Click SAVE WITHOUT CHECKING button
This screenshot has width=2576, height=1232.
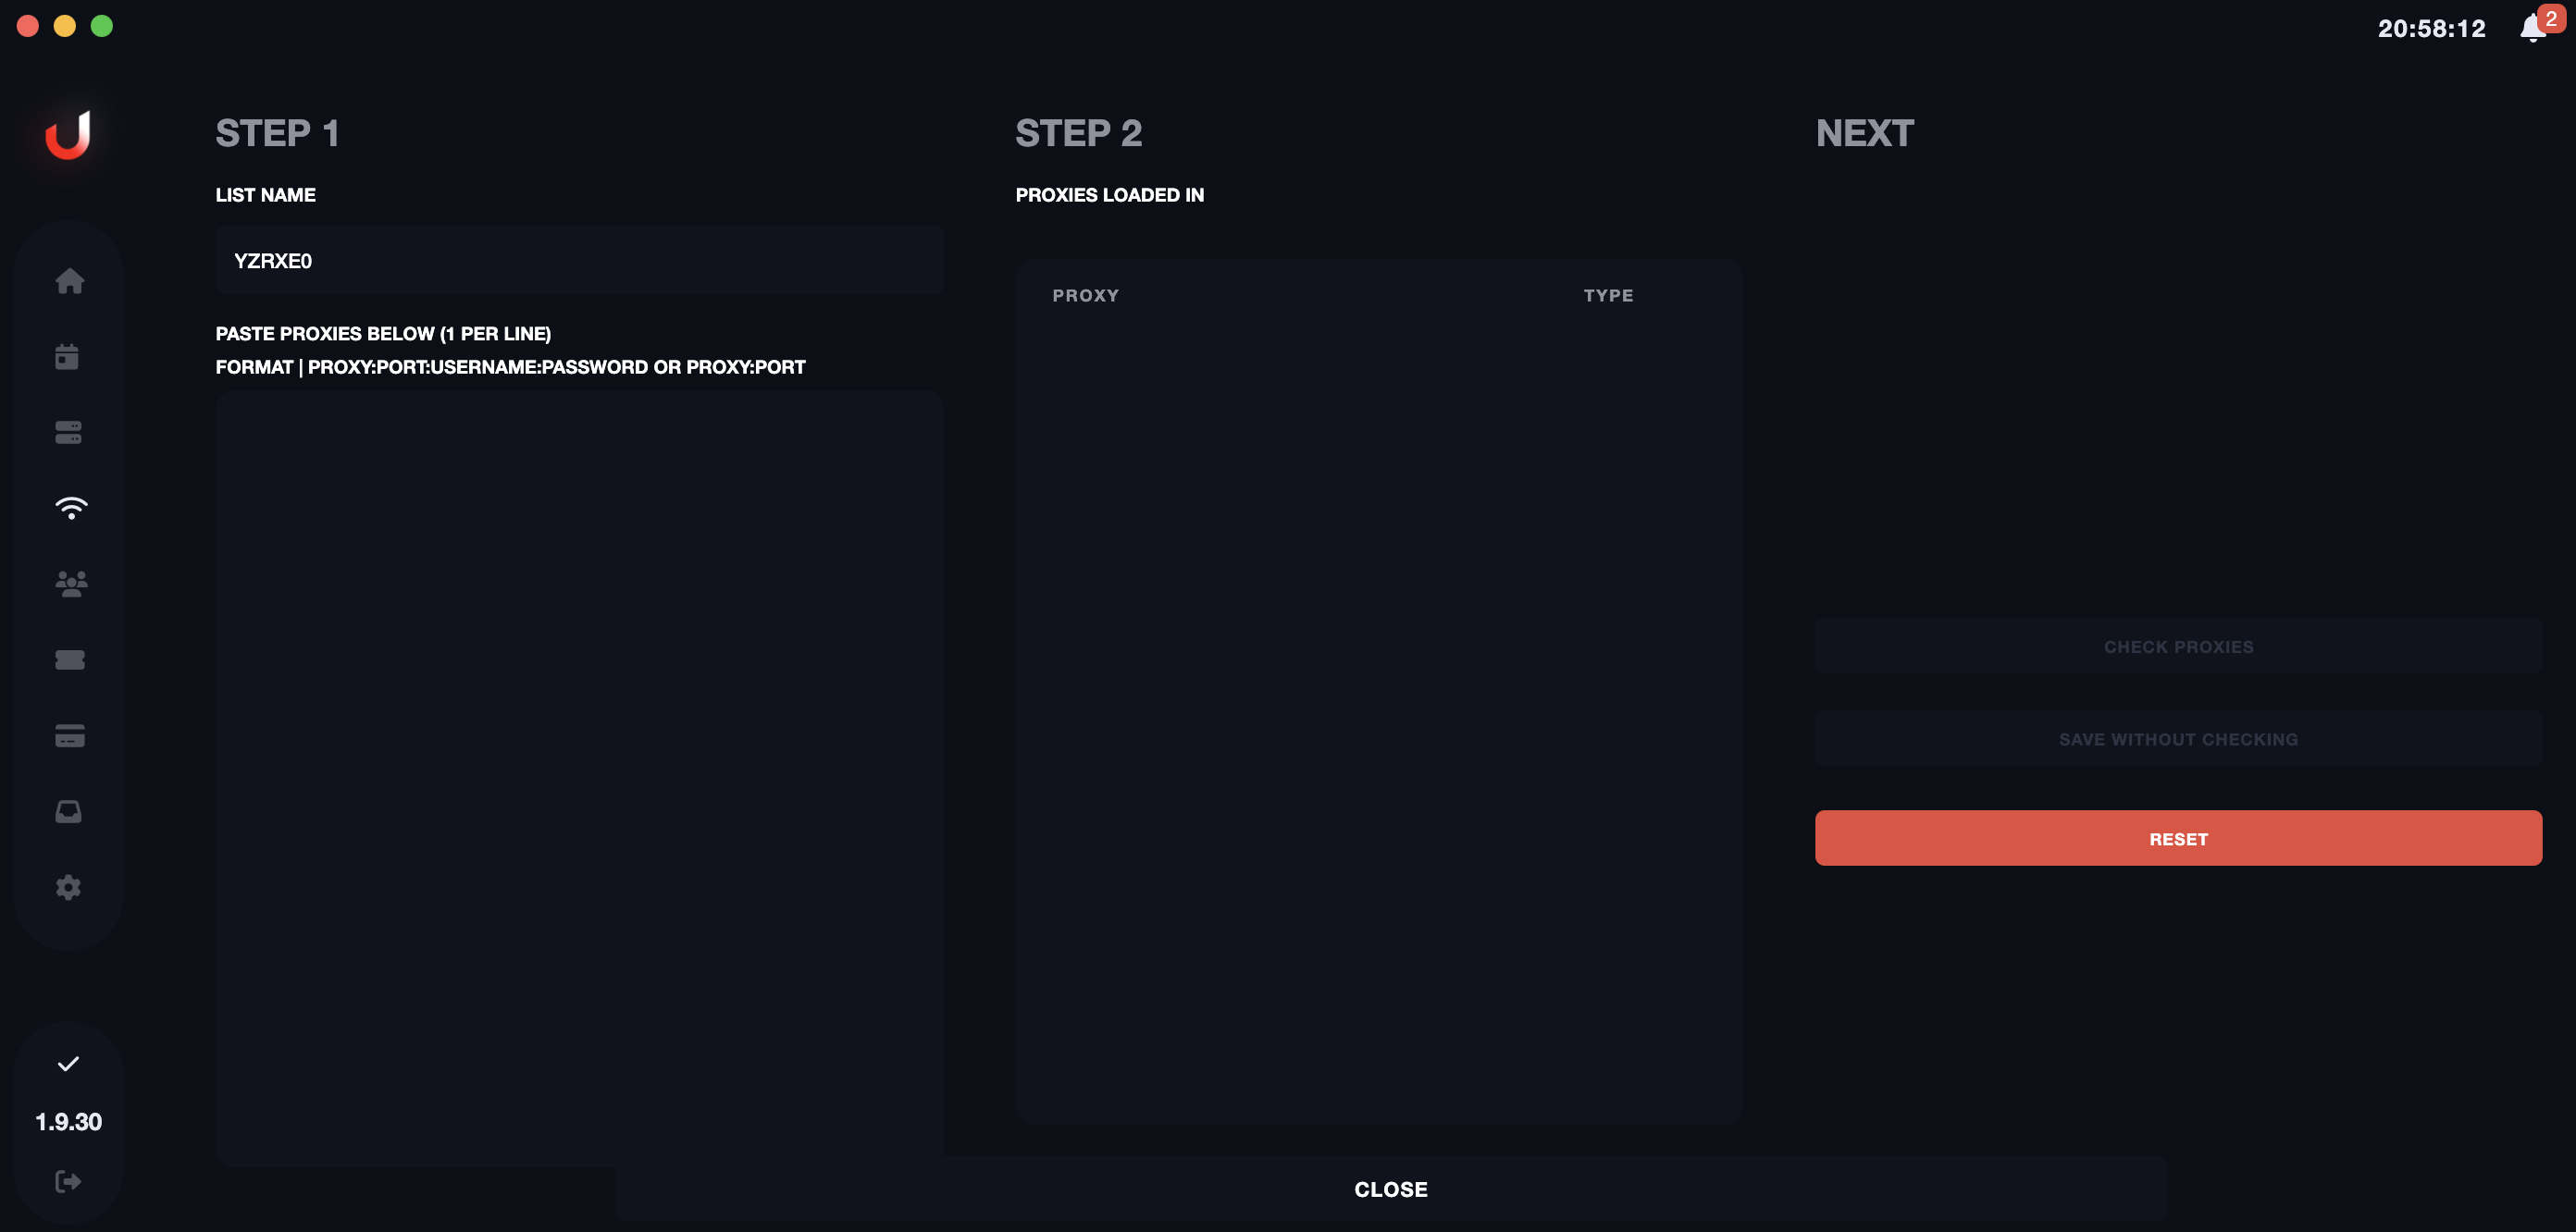(x=2177, y=739)
